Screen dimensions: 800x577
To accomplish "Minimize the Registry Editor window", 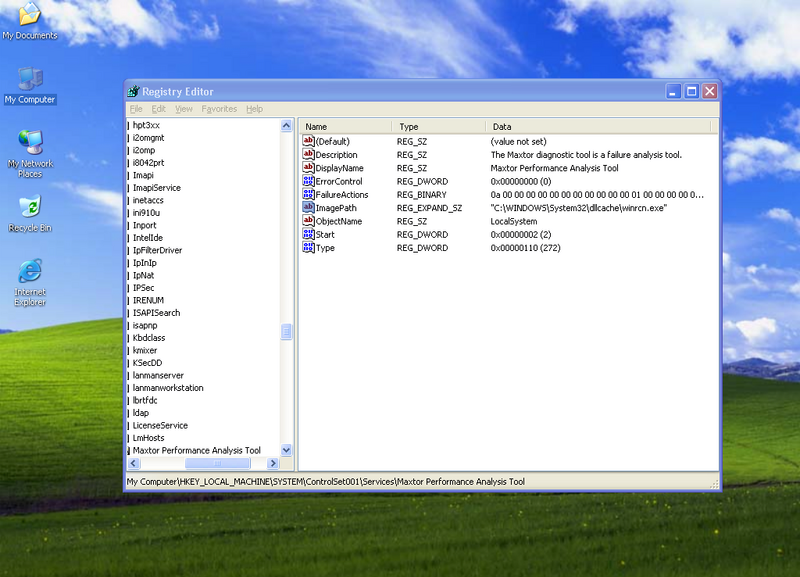I will [673, 91].
